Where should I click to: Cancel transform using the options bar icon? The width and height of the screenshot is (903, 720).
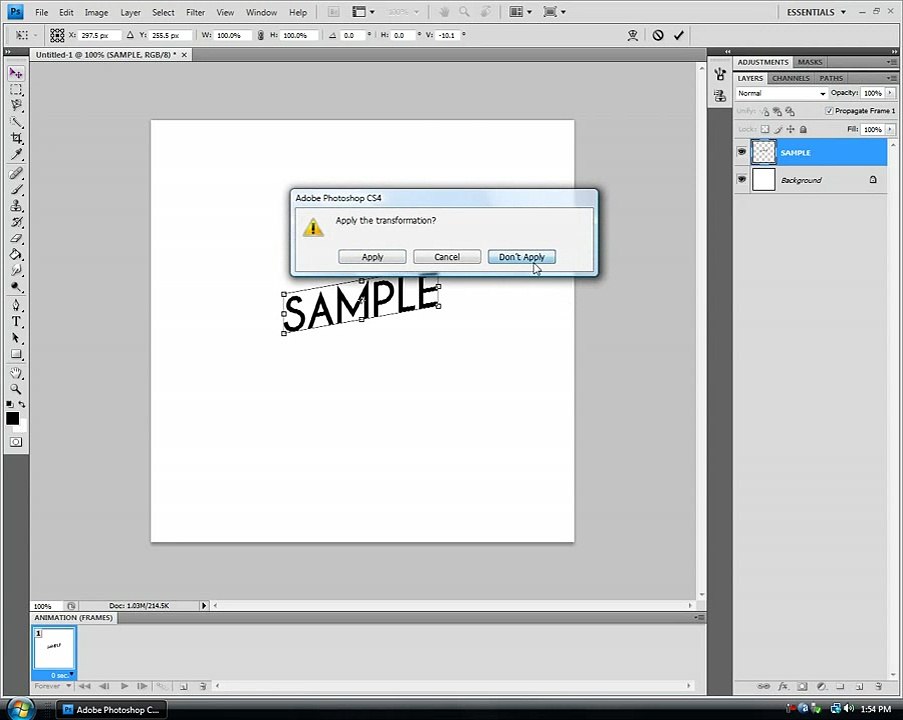tap(658, 35)
